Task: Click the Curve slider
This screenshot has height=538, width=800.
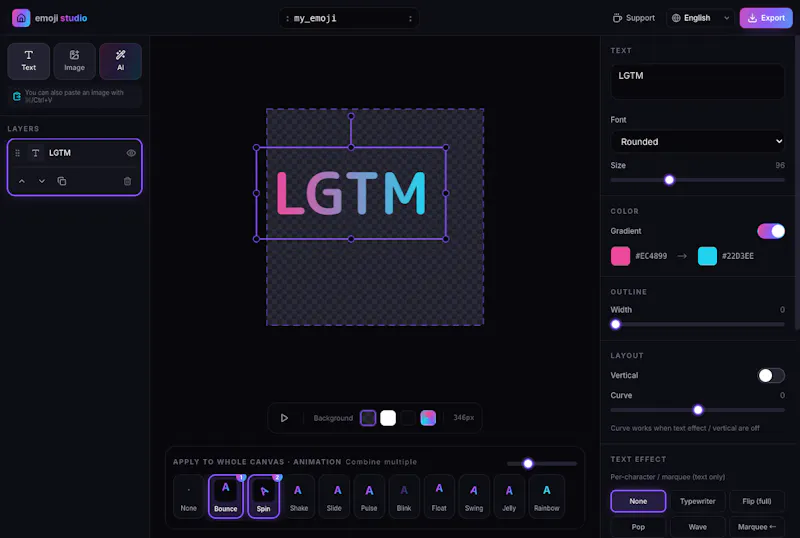Action: pyautogui.click(x=697, y=410)
